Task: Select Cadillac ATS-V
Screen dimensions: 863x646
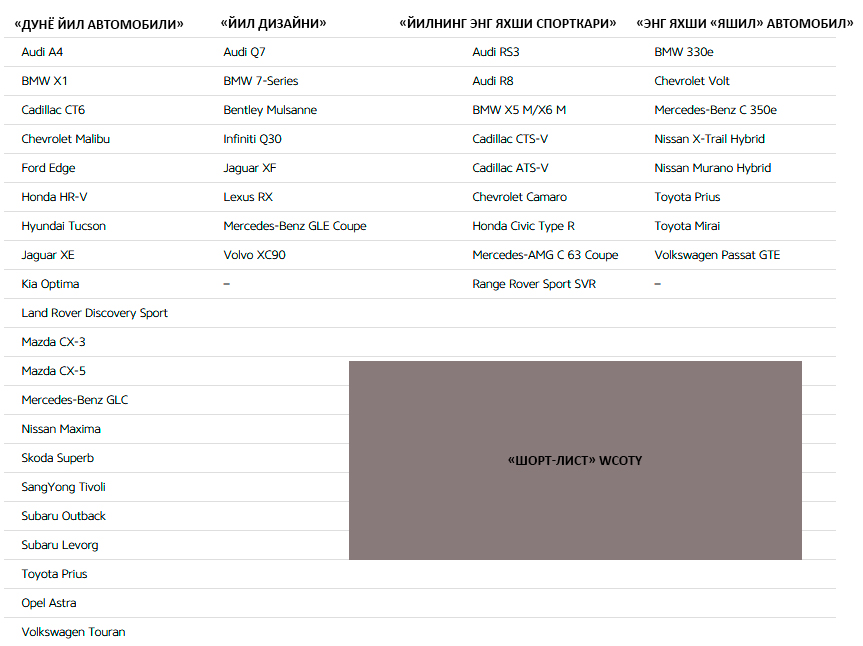Action: tap(510, 168)
